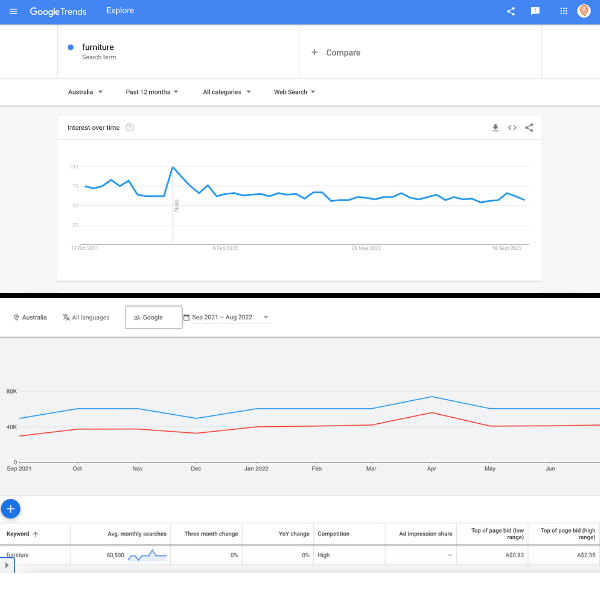Viewport: 600px width, 600px height.
Task: Click the Explore tab in header
Action: tap(120, 12)
